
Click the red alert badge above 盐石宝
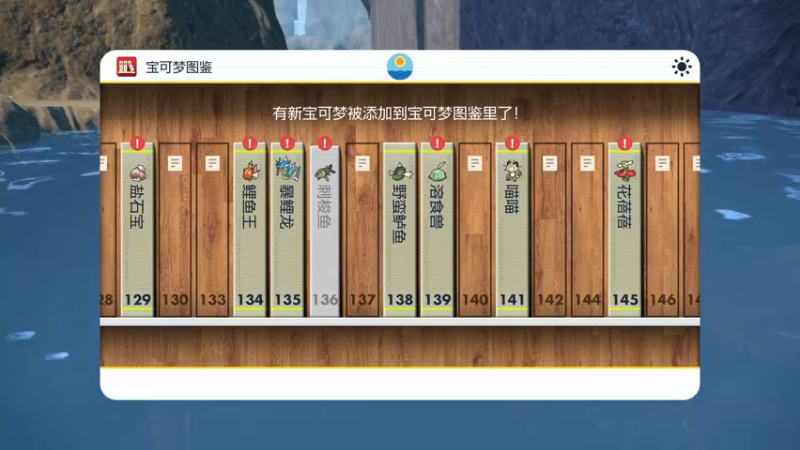coord(138,143)
